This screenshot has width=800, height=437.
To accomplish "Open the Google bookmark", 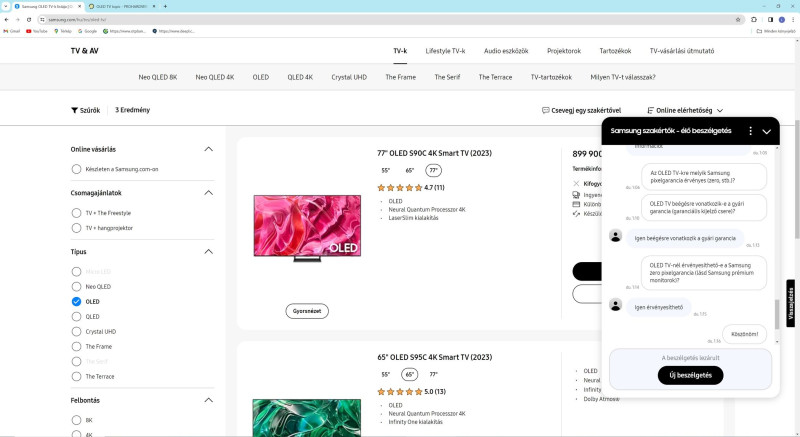I will click(x=87, y=31).
